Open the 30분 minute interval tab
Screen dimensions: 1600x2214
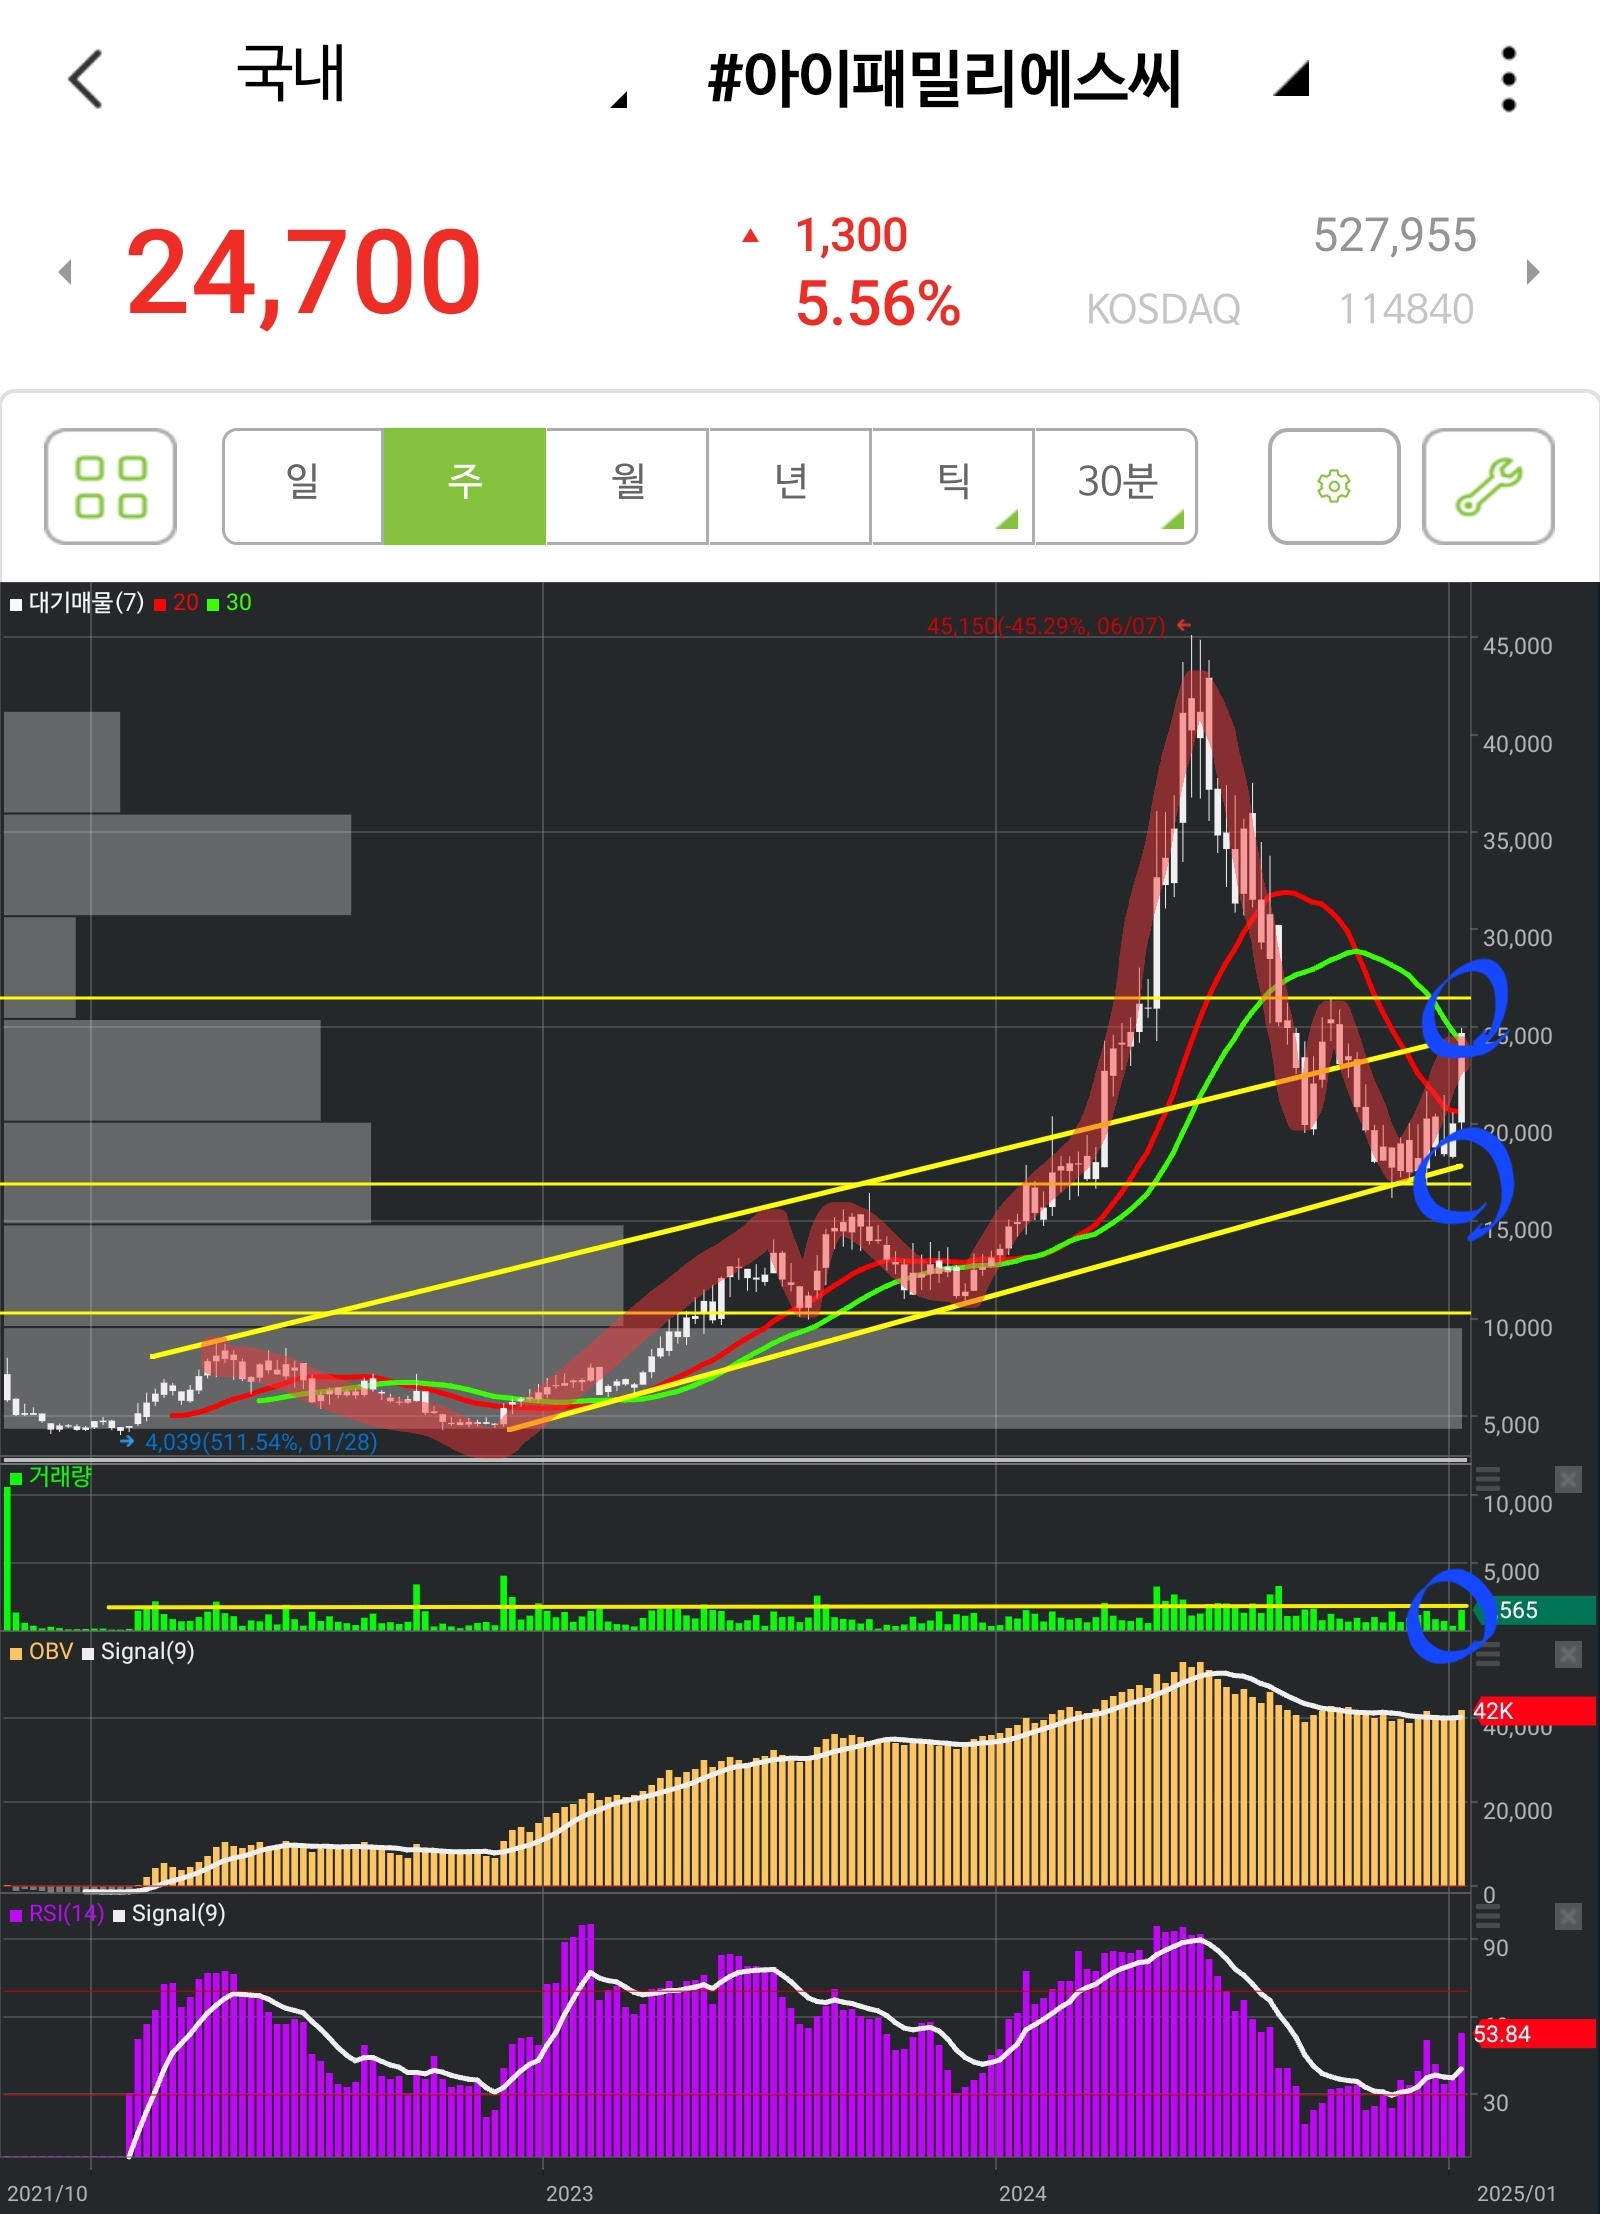pos(1116,487)
